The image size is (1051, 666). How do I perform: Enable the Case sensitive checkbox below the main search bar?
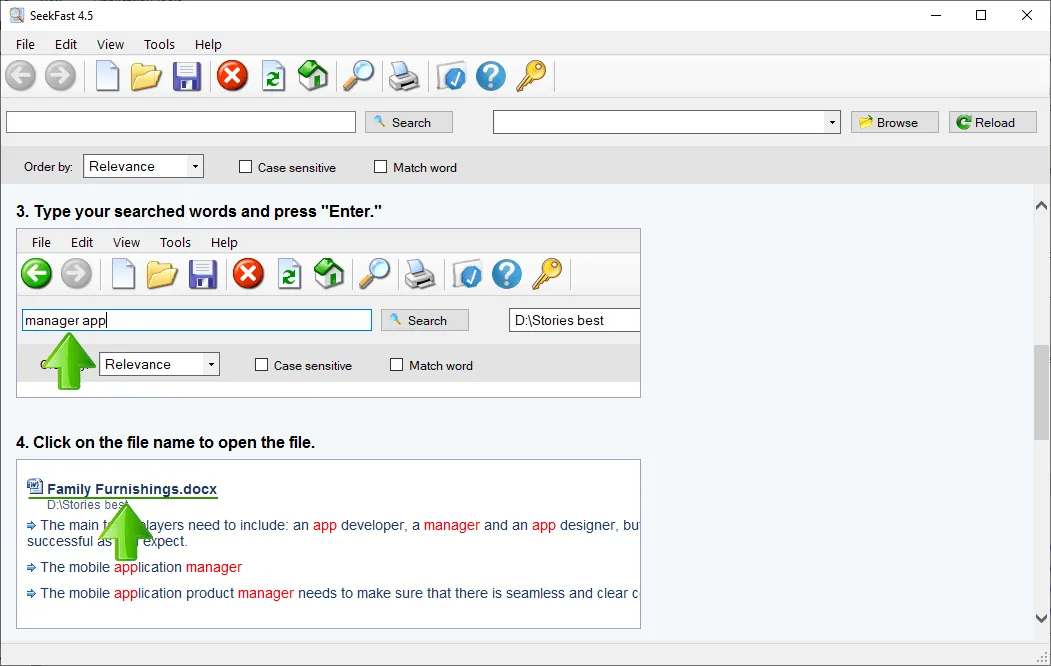click(245, 167)
